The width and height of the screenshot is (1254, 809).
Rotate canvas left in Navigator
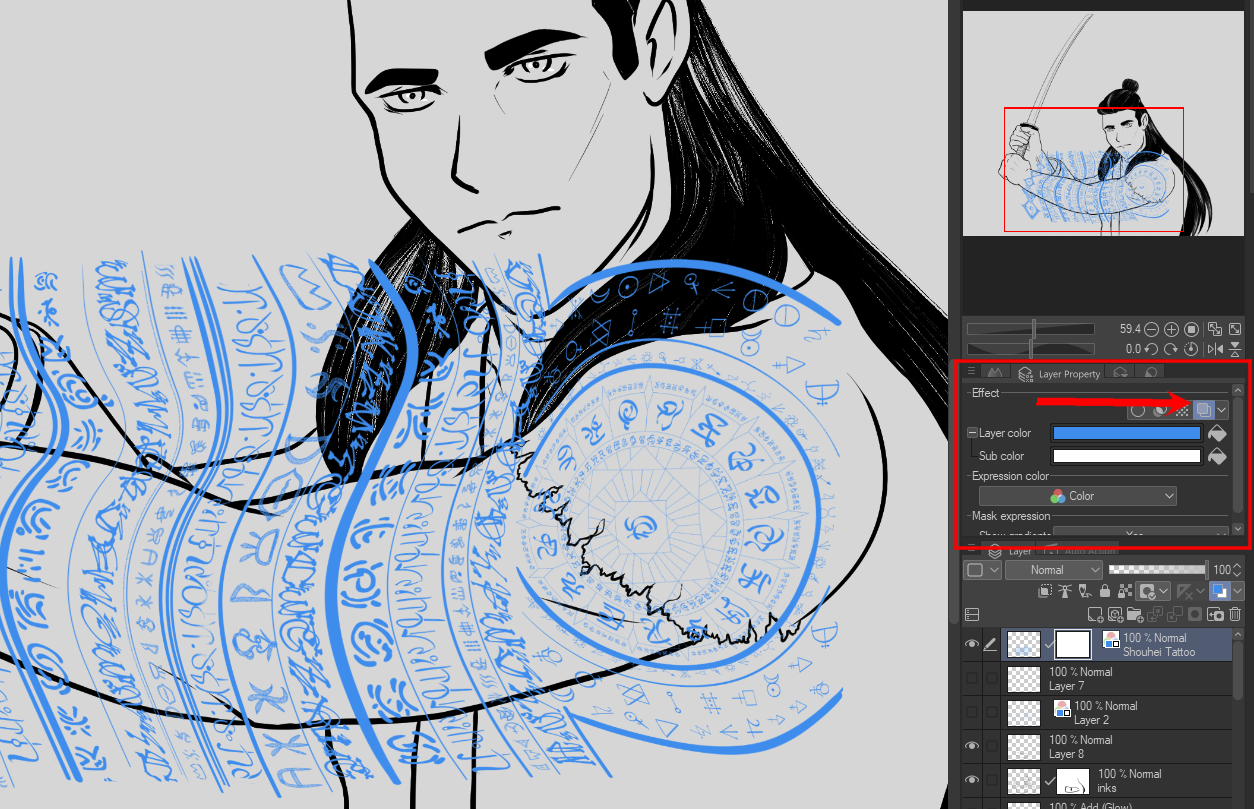click(x=1151, y=349)
